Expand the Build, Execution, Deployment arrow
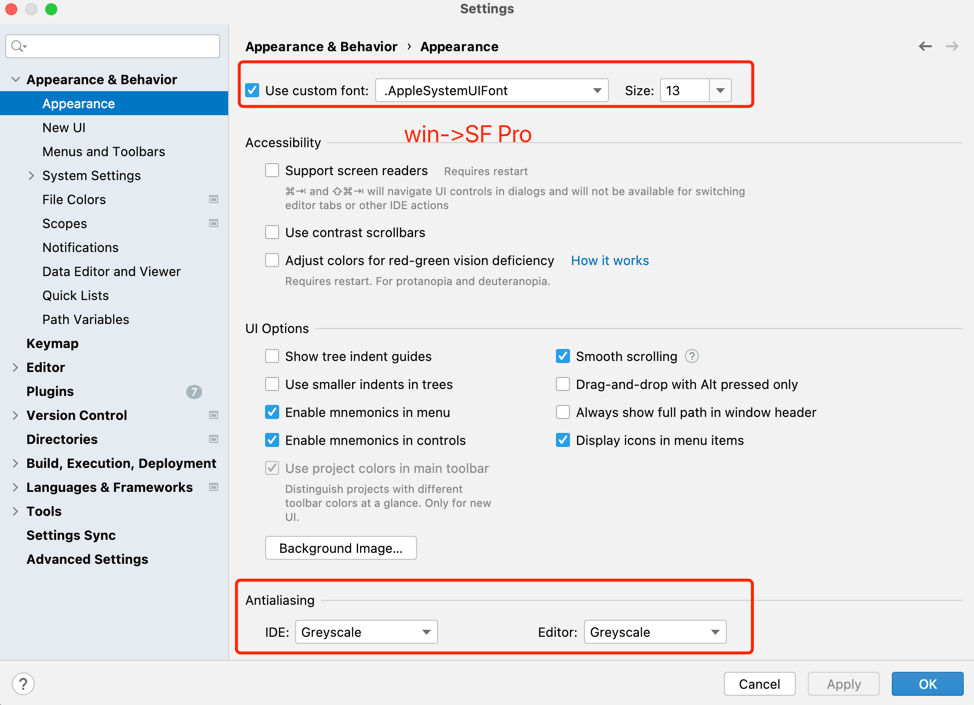Viewport: 974px width, 705px height. click(x=16, y=463)
